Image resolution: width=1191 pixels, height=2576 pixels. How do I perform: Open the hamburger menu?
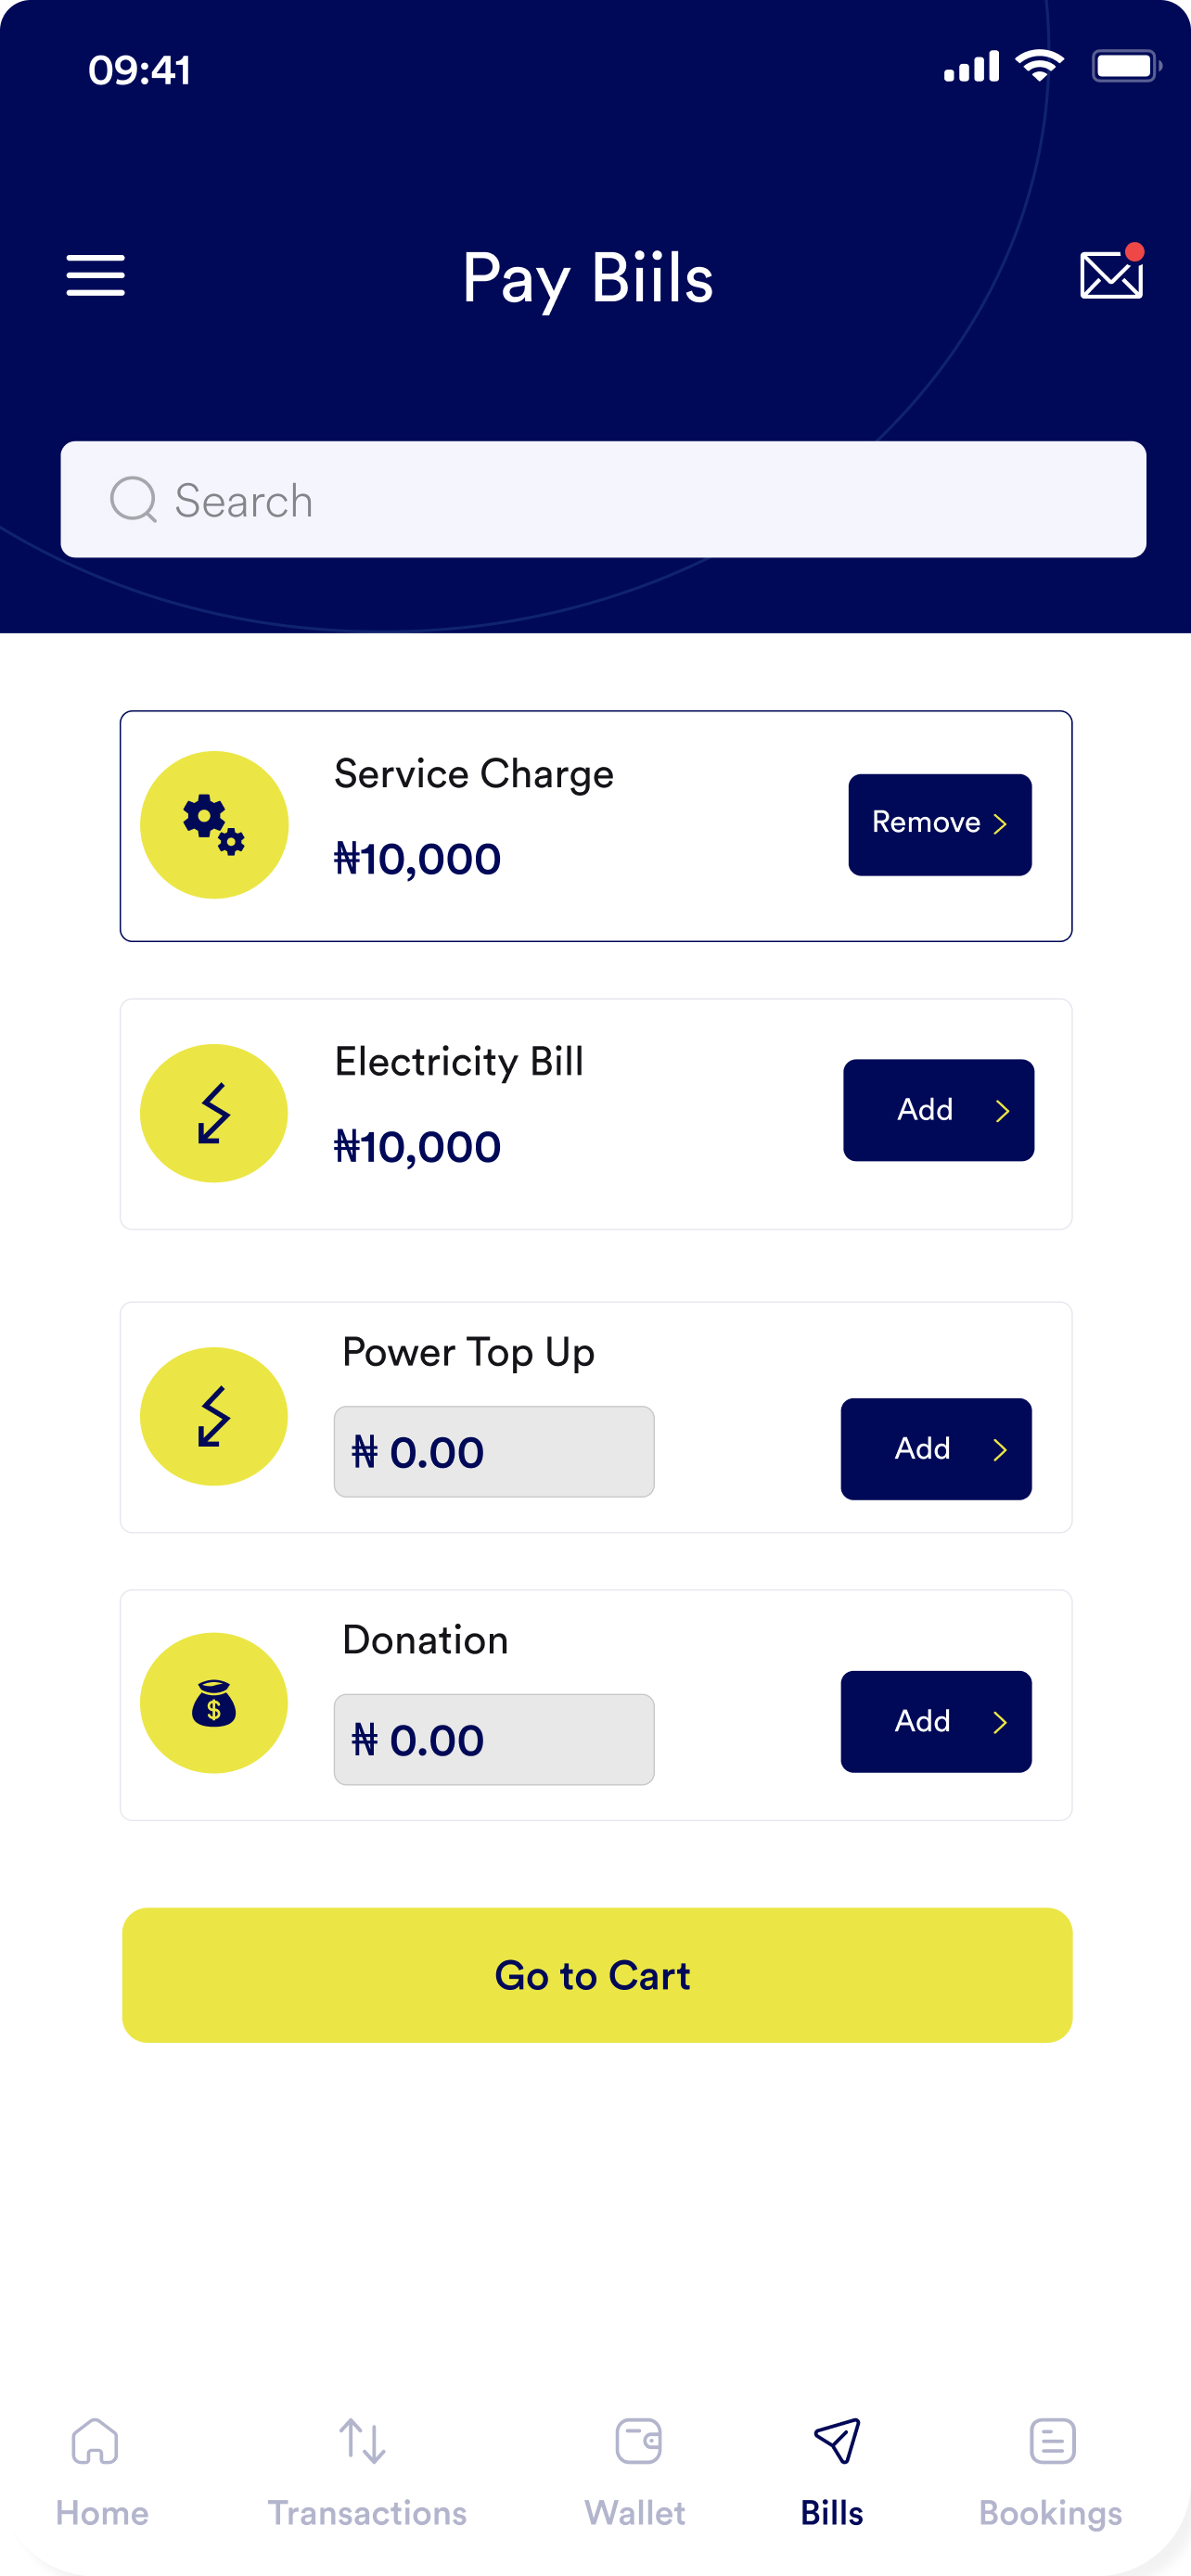point(95,275)
